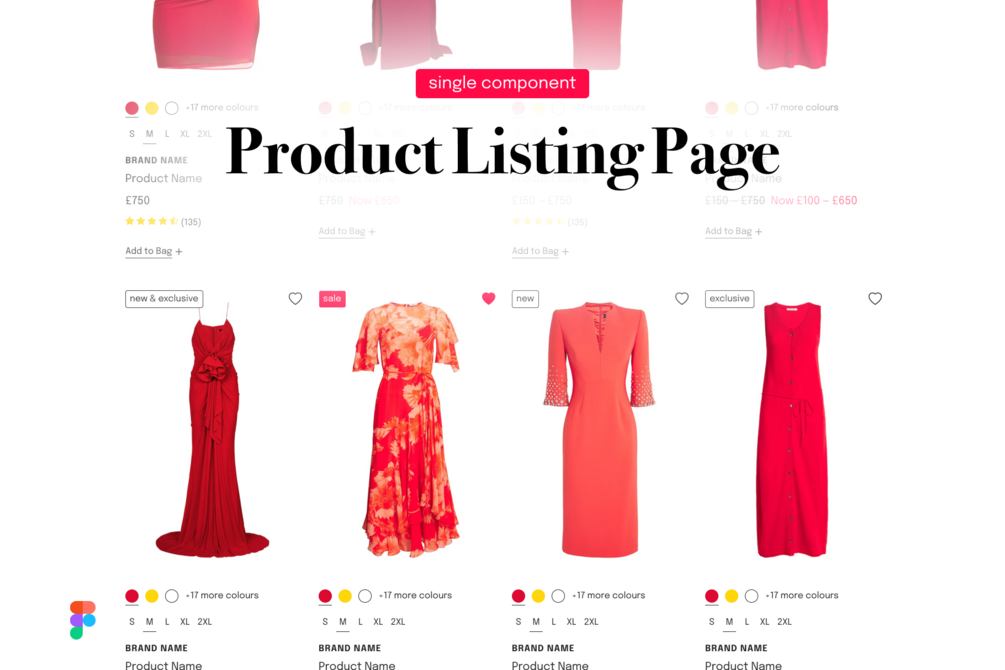Choose yellow colour swatch under coral dress
Image resolution: width=1005 pixels, height=670 pixels.
(x=538, y=596)
